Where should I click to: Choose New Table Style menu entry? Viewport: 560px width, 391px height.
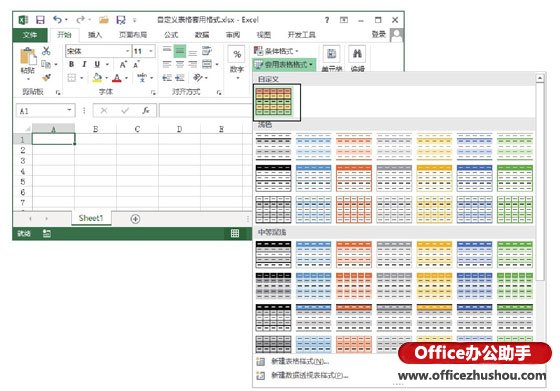[x=300, y=361]
